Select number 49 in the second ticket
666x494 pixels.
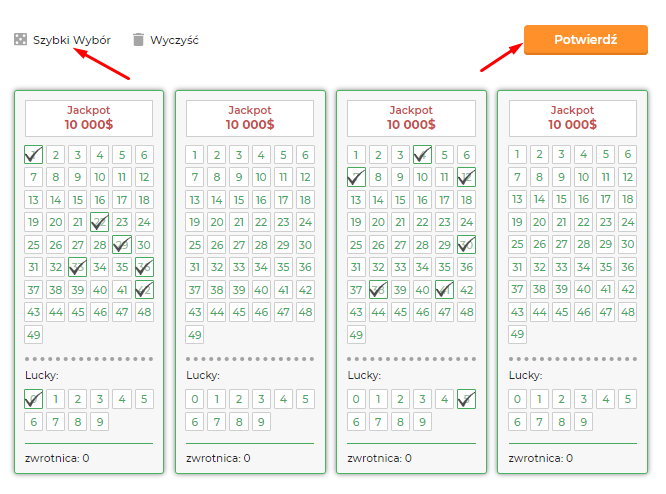(x=195, y=335)
